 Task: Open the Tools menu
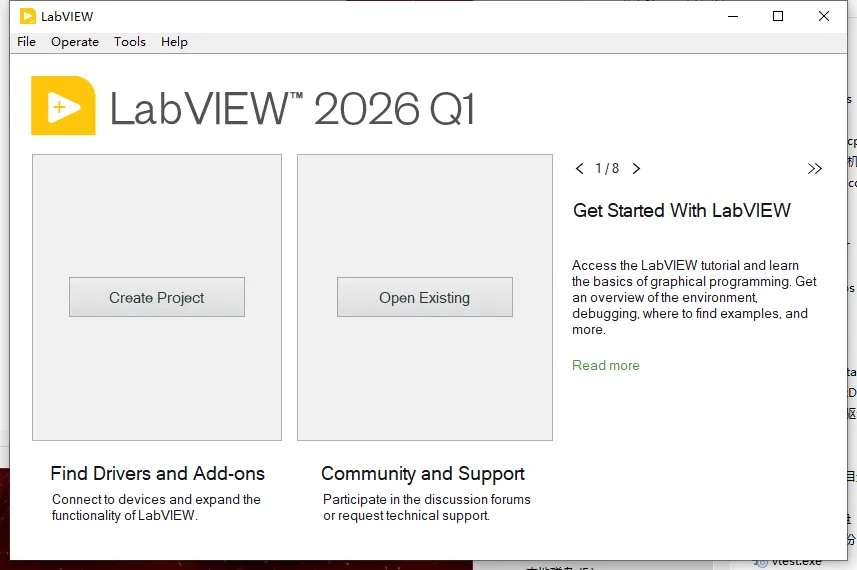pyautogui.click(x=130, y=42)
